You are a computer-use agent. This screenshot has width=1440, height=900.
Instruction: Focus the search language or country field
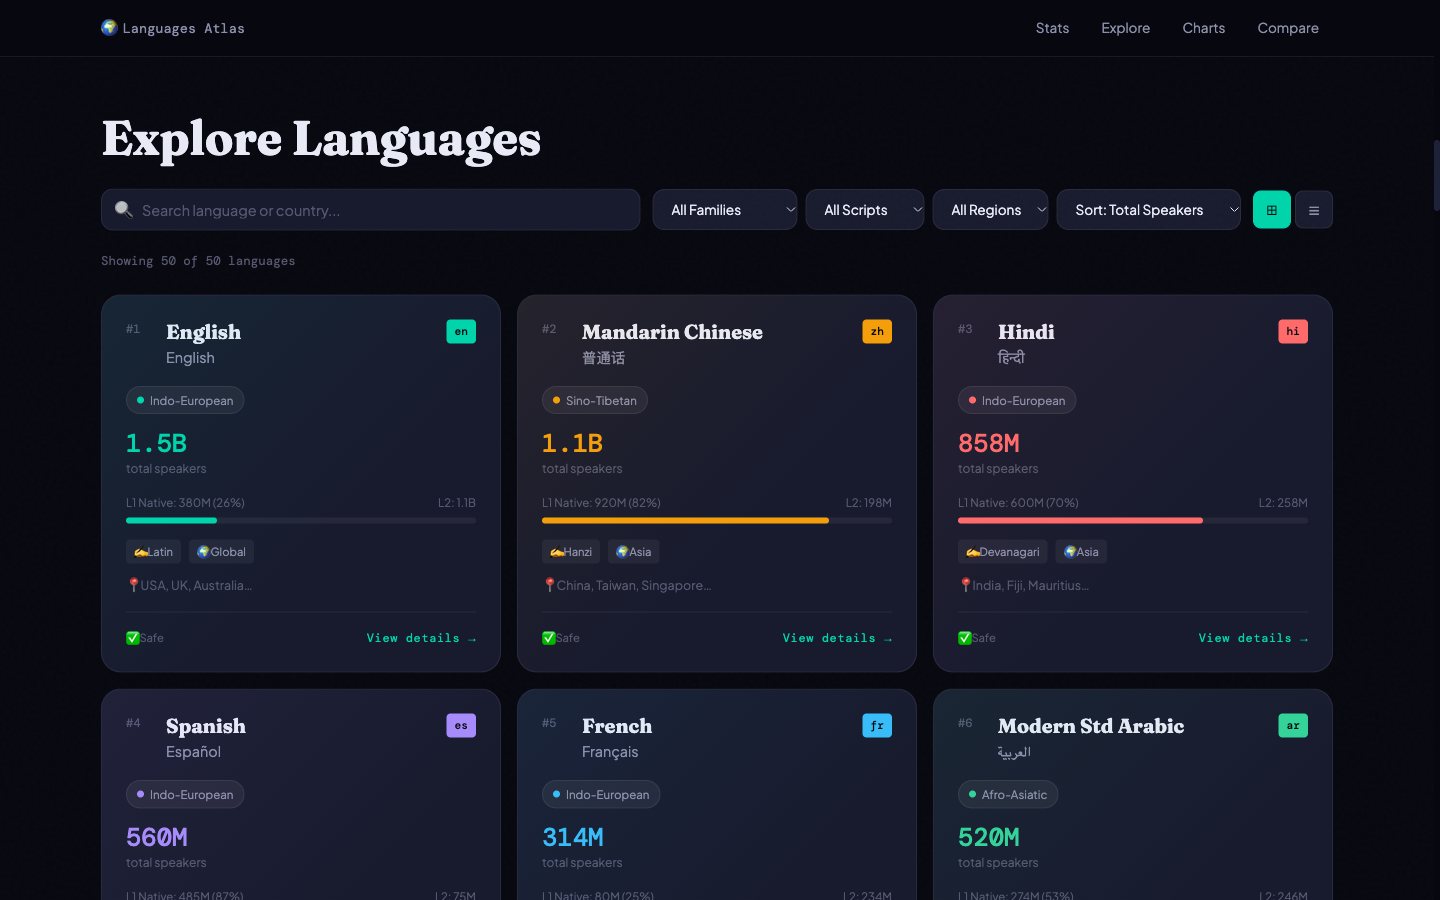click(371, 210)
